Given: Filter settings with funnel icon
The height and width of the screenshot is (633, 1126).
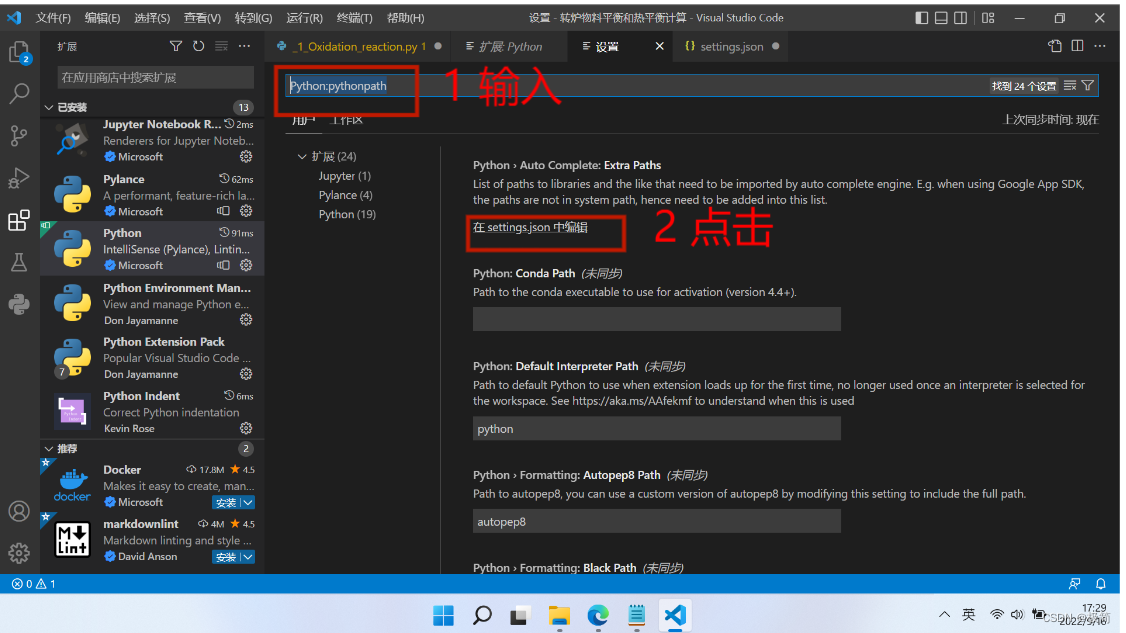Looking at the screenshot, I should (1088, 86).
